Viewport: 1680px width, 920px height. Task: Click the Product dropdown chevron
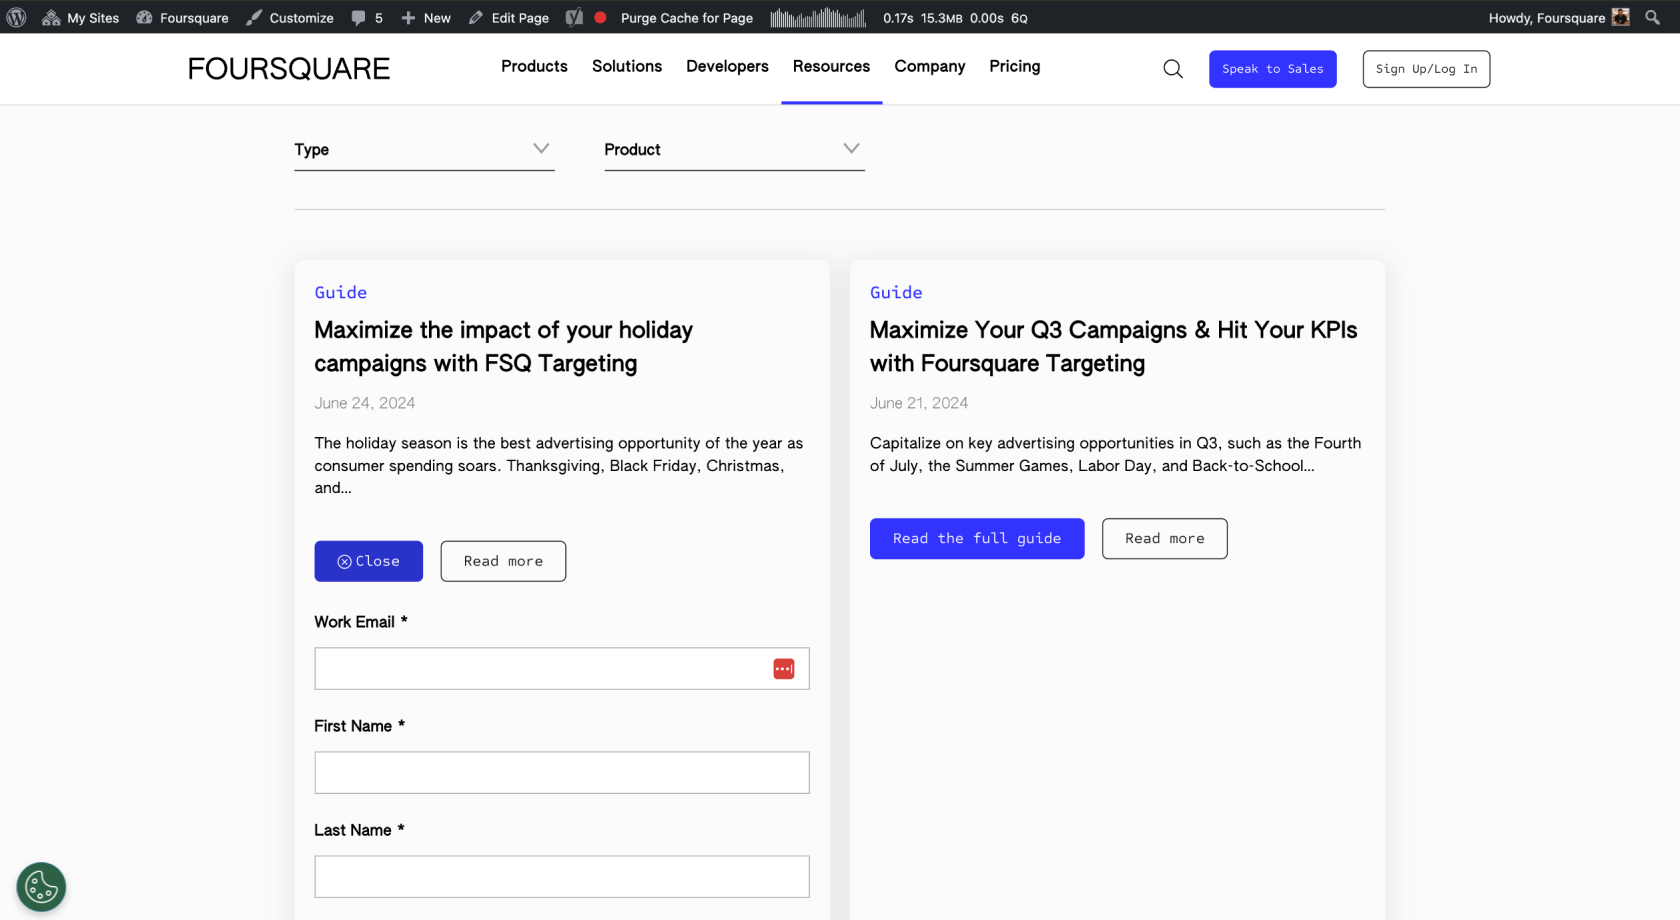pos(851,148)
